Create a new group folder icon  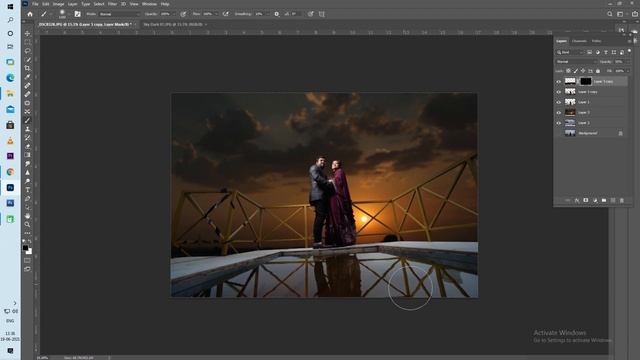coord(604,200)
